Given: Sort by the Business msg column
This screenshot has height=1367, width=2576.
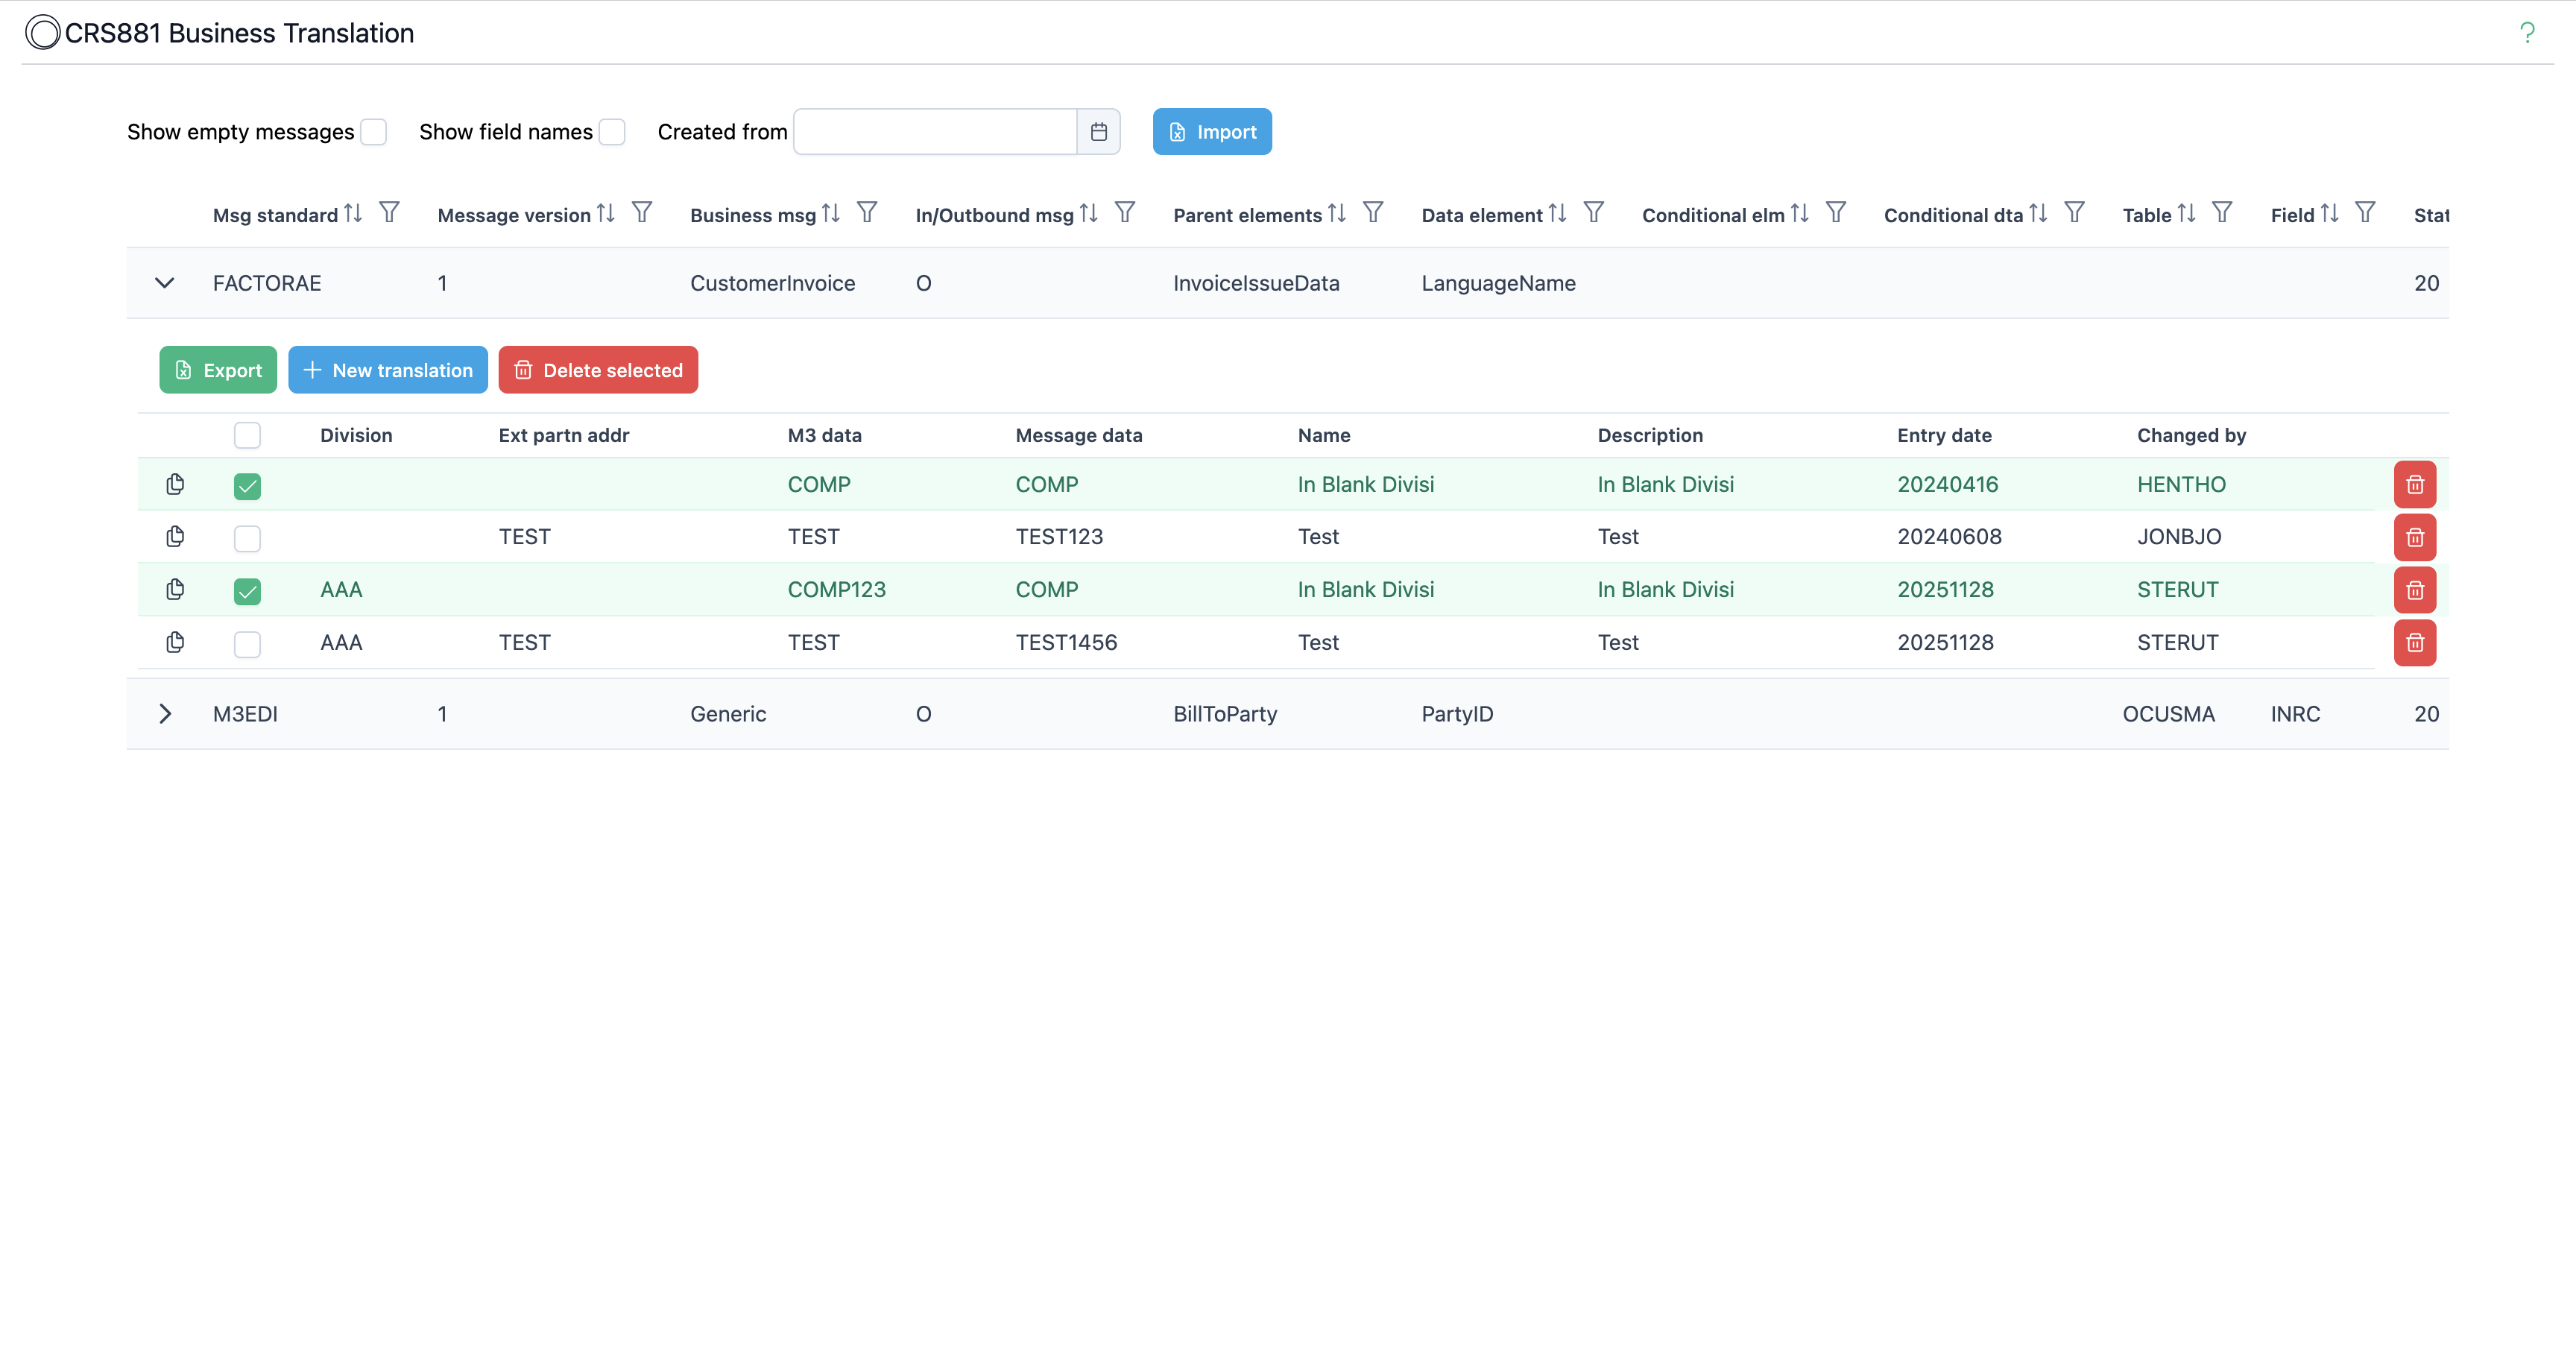Looking at the screenshot, I should point(831,212).
